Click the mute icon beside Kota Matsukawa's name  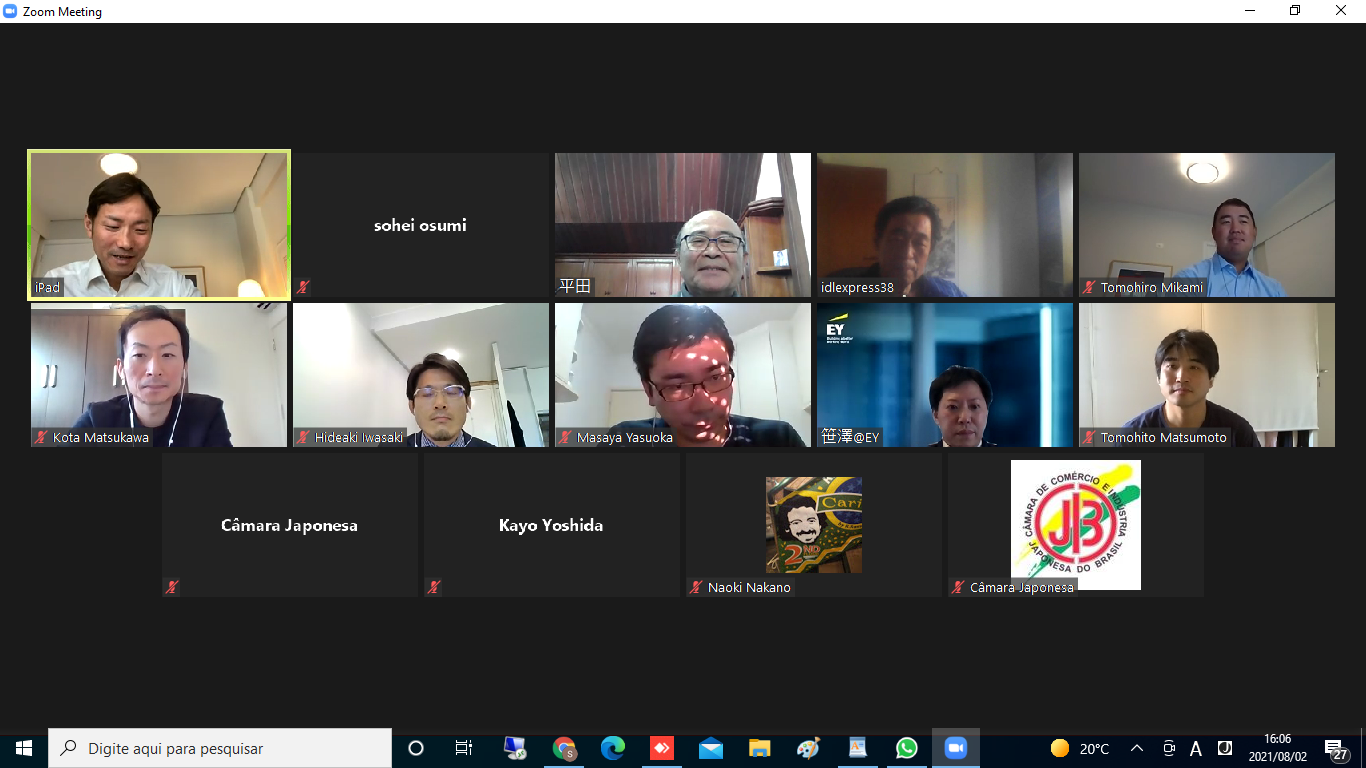click(41, 438)
